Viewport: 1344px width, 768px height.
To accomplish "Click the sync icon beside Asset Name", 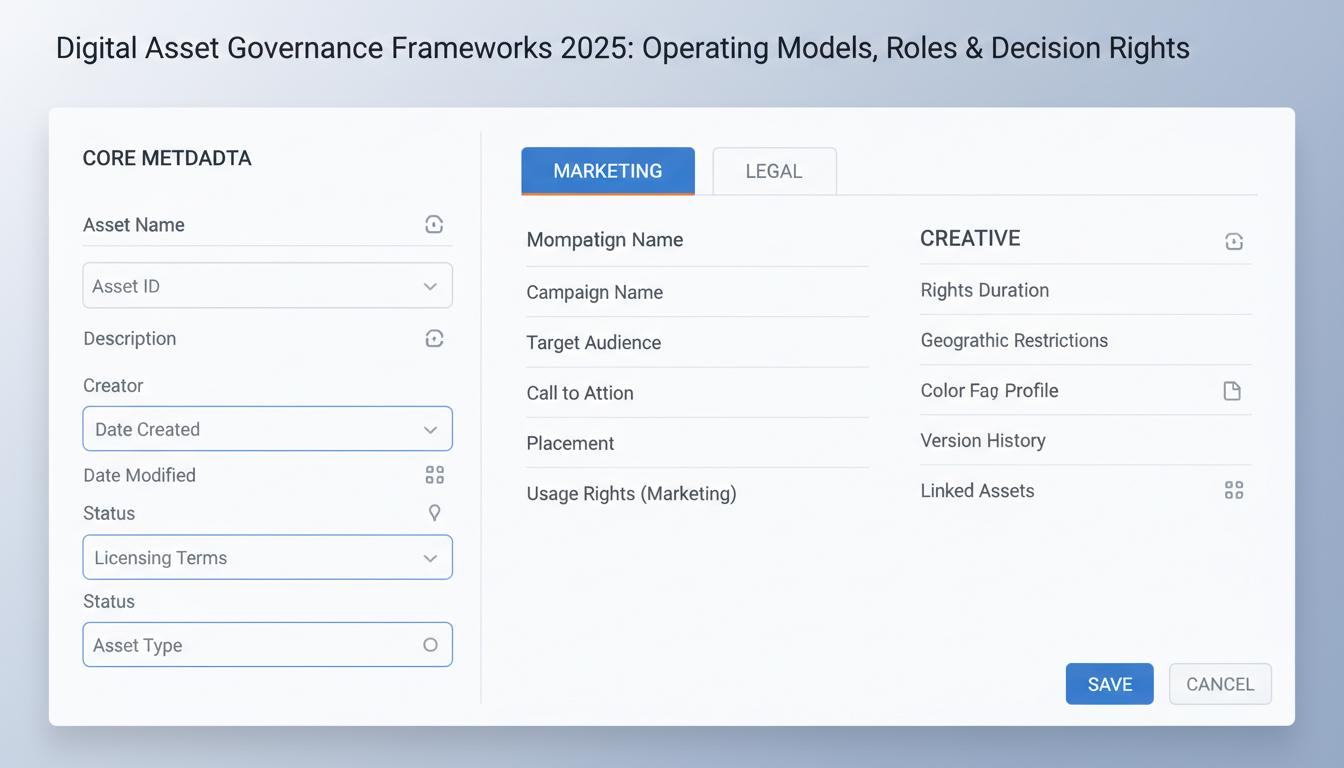I will tap(434, 224).
